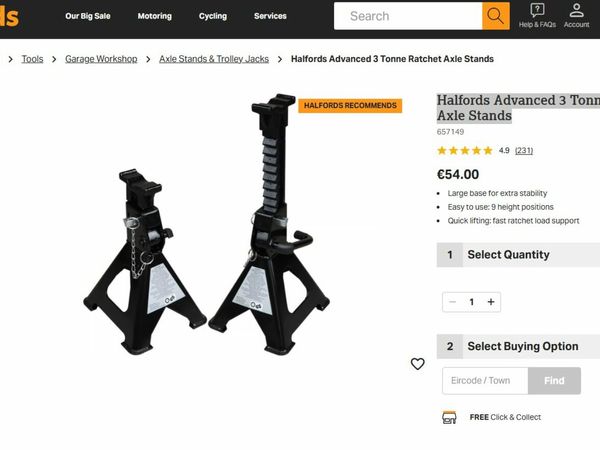The height and width of the screenshot is (450, 600).
Task: Decrease quantity with minus button
Action: point(452,302)
